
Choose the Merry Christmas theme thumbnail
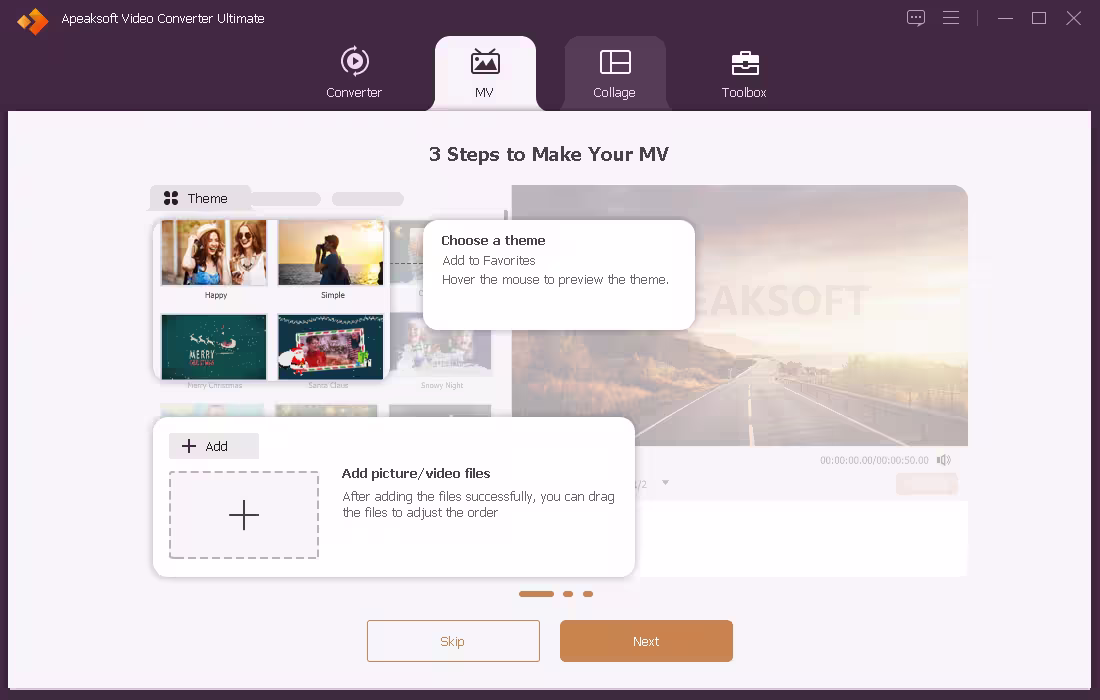[x=214, y=346]
